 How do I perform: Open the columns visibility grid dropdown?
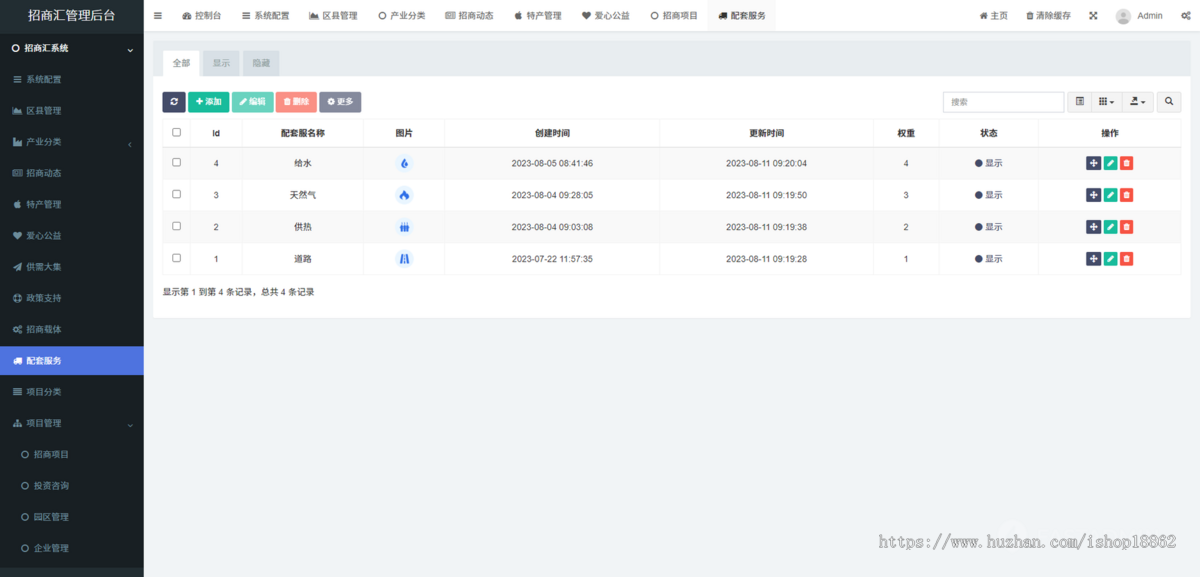coord(1106,101)
